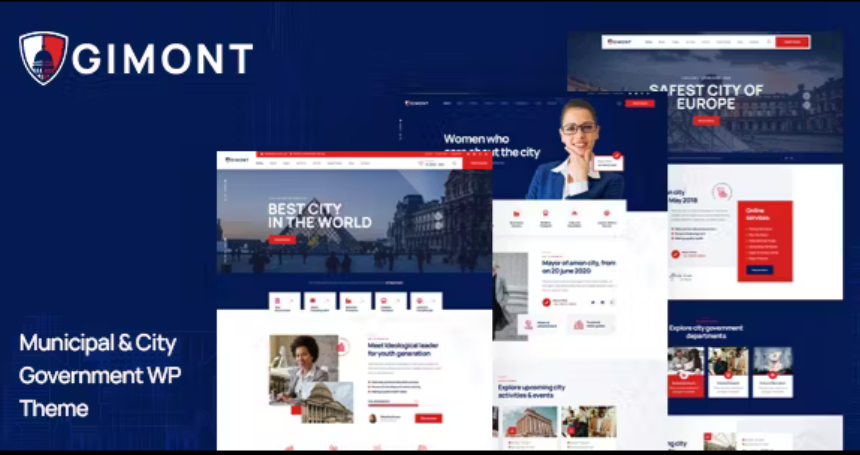The width and height of the screenshot is (860, 455).
Task: Click Gimont logo in Women page header
Action: click(416, 103)
